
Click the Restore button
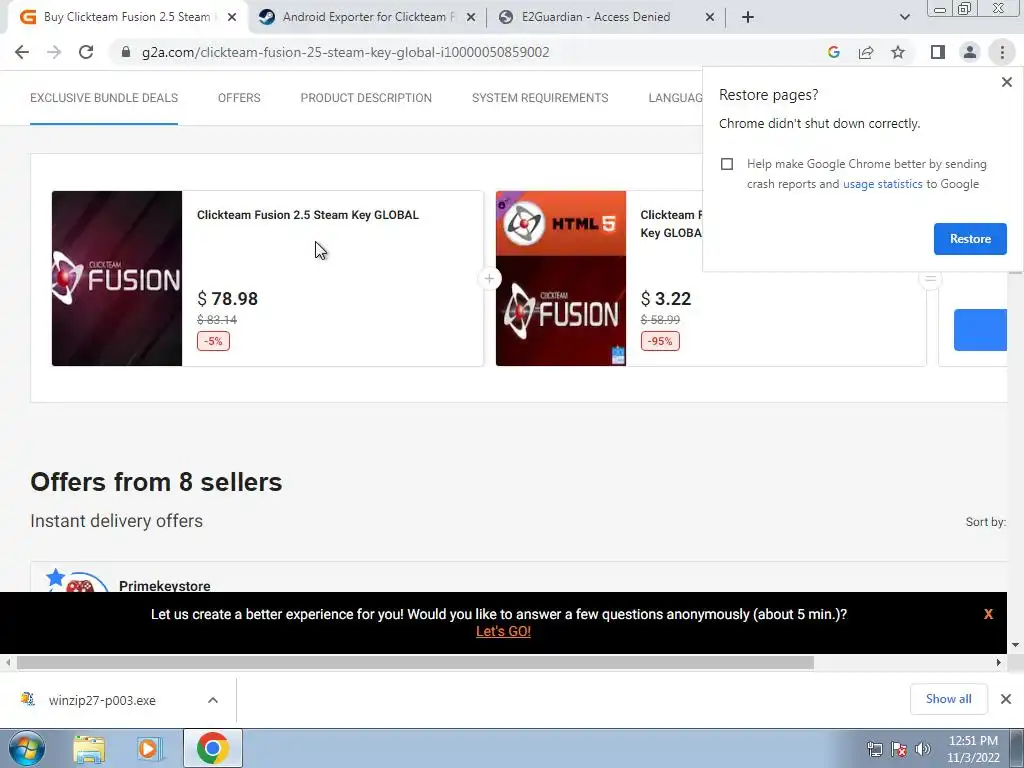[x=970, y=239]
